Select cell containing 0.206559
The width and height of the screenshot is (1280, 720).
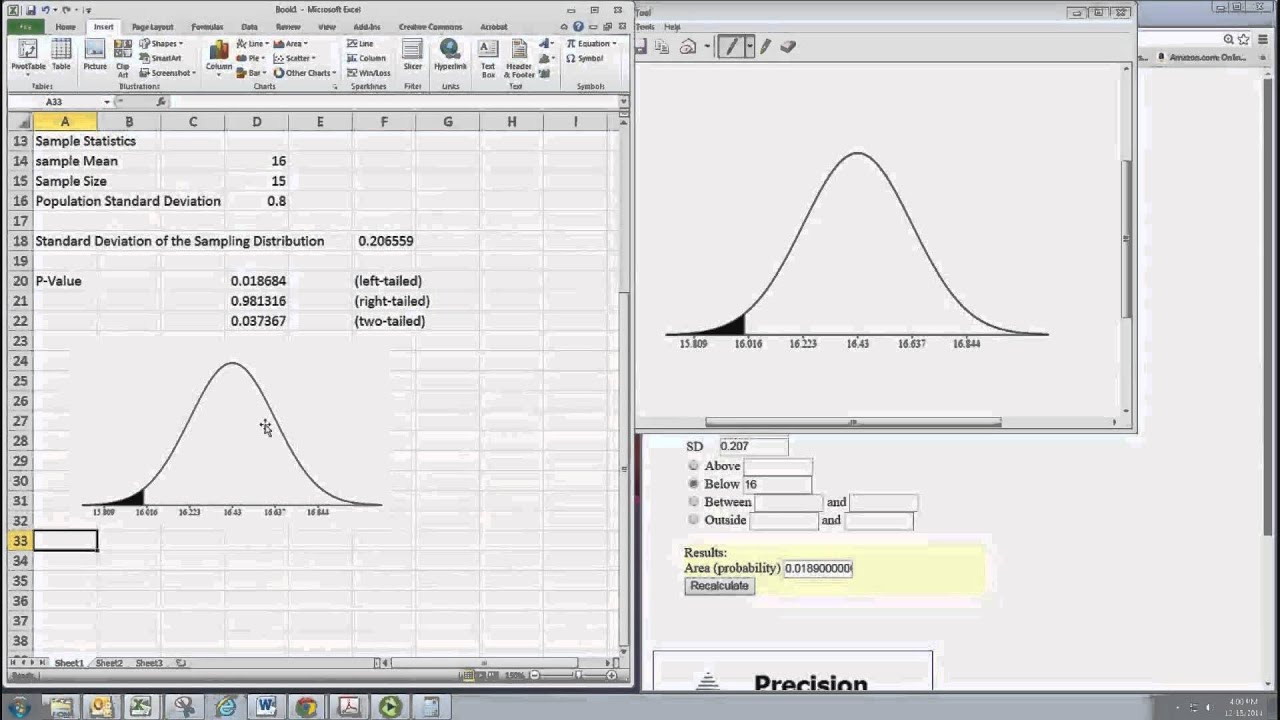tap(384, 241)
